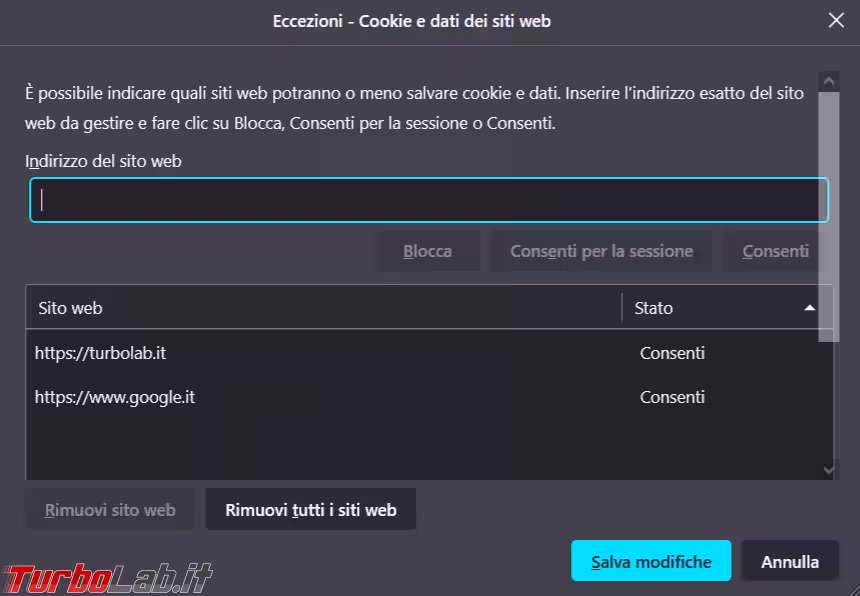Sort by the Sito web column header

(323, 308)
